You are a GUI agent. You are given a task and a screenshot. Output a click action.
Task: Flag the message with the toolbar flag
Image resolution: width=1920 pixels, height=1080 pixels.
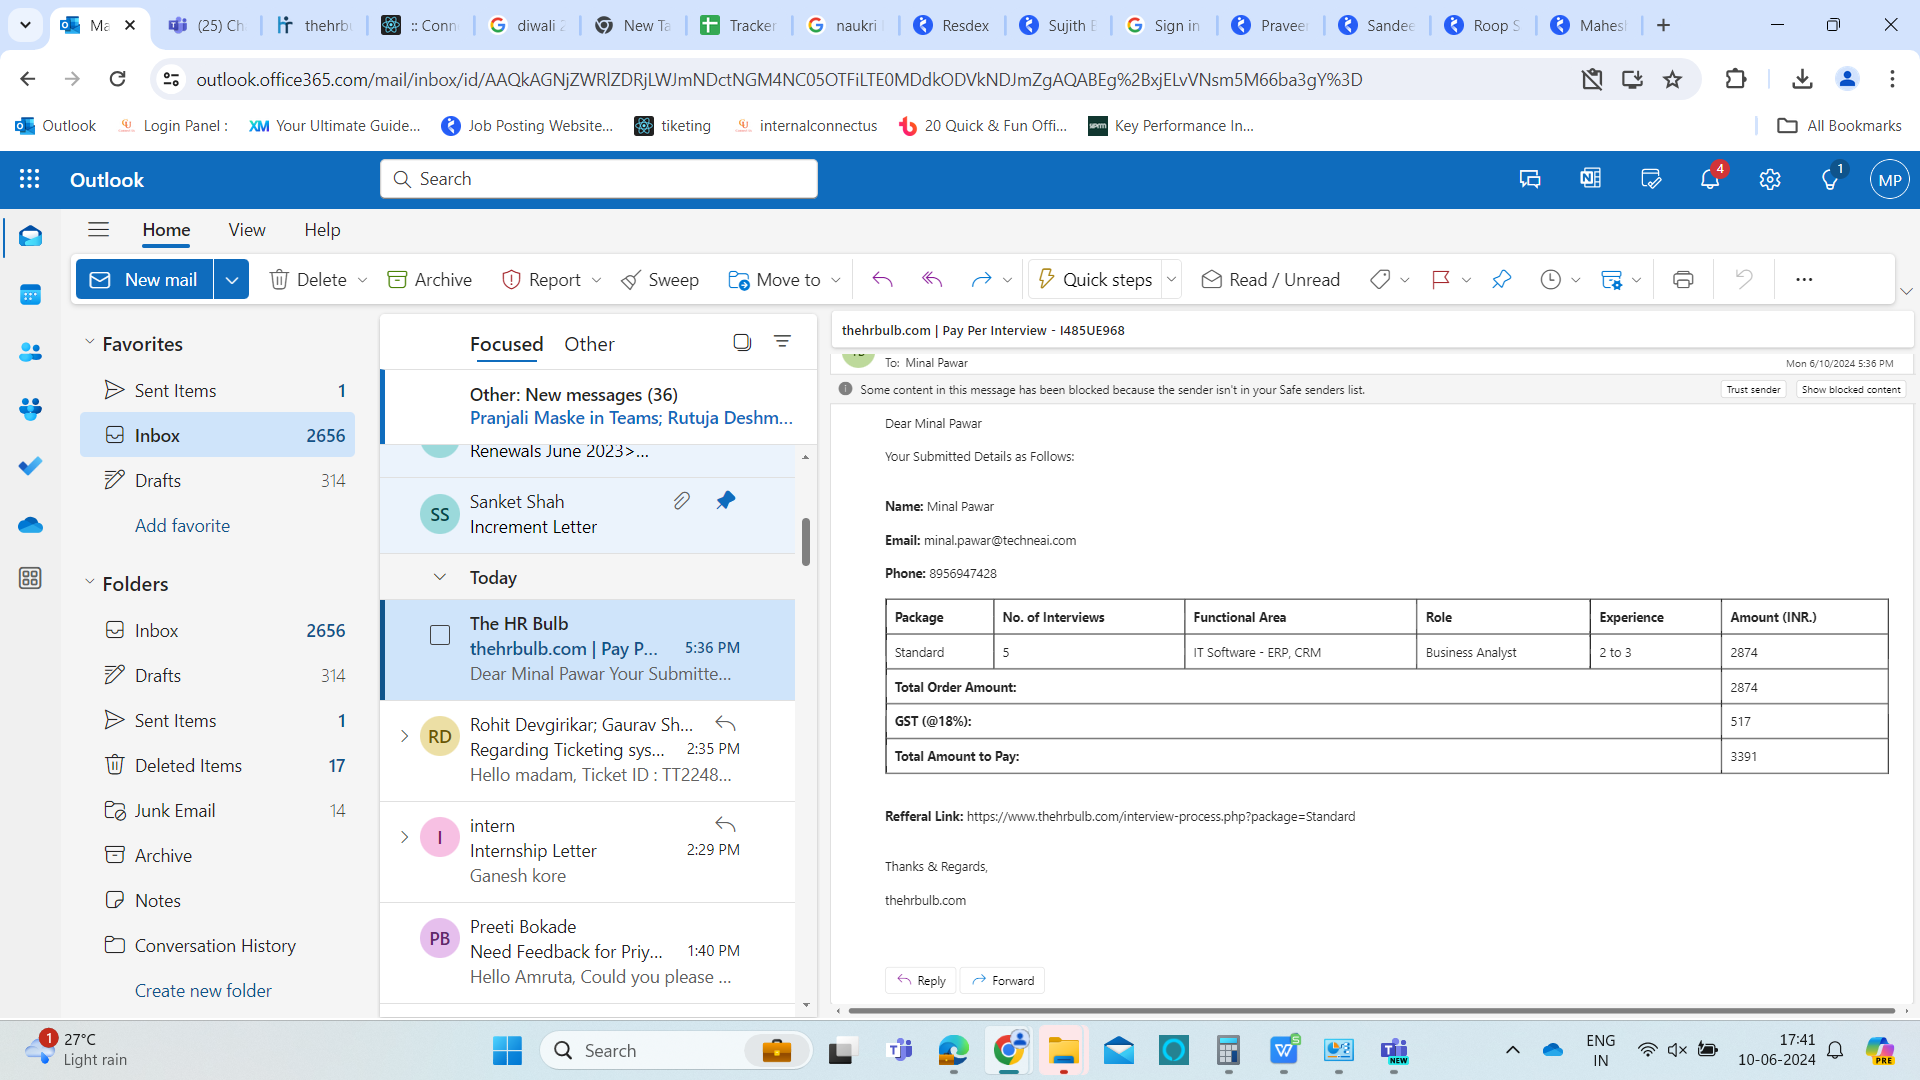1441,280
